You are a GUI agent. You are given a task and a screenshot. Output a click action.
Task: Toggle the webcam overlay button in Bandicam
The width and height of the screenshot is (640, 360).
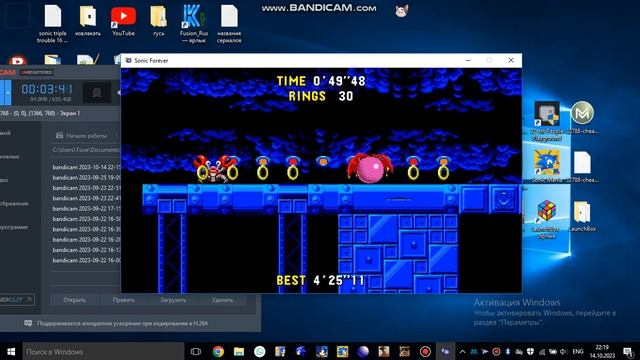[96, 93]
